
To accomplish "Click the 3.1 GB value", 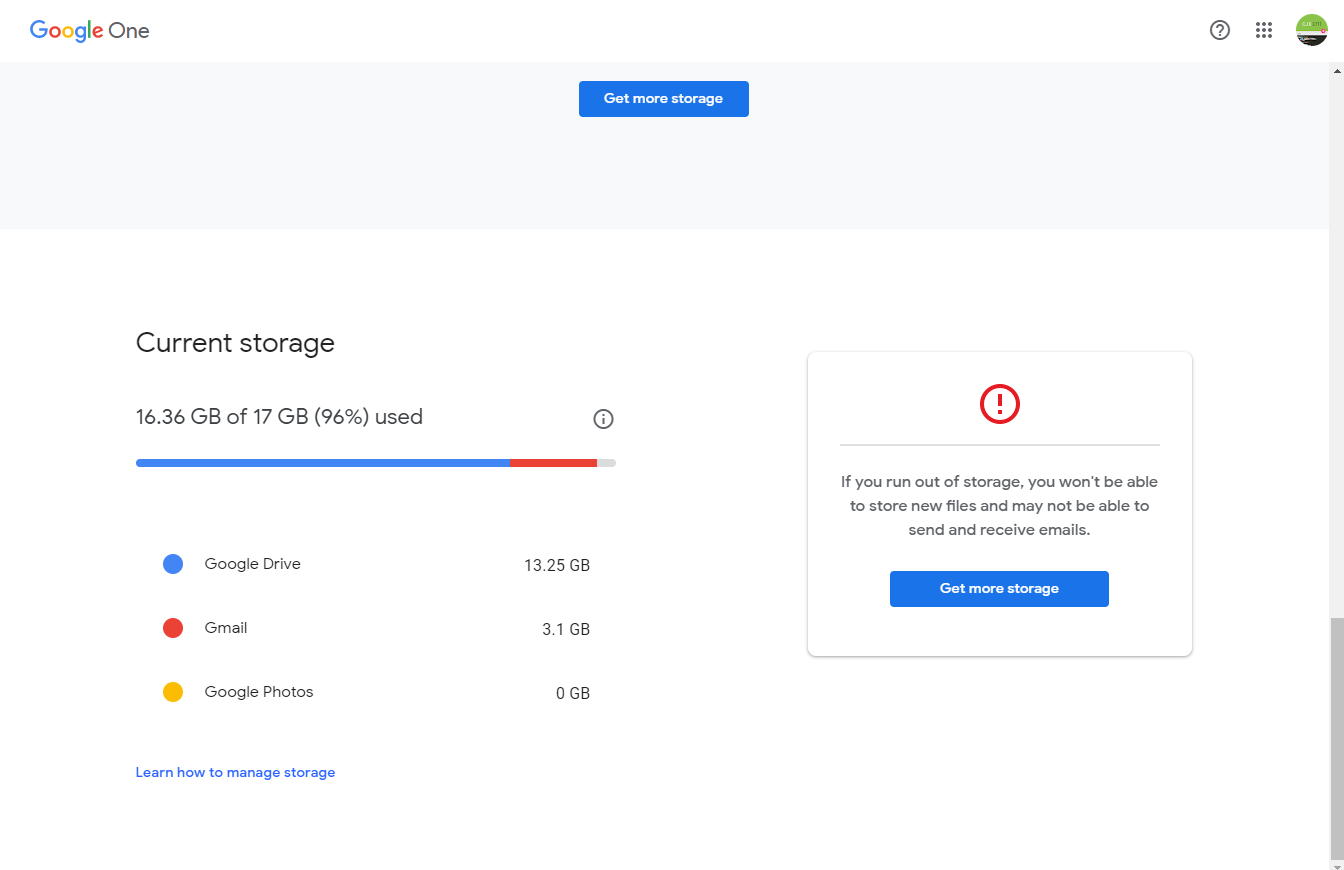I will pos(566,629).
